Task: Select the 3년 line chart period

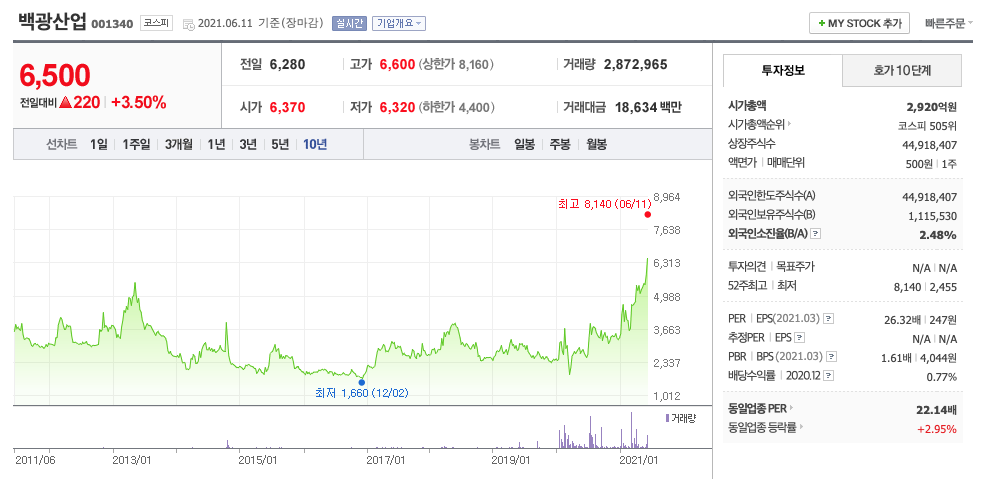Action: pos(248,145)
